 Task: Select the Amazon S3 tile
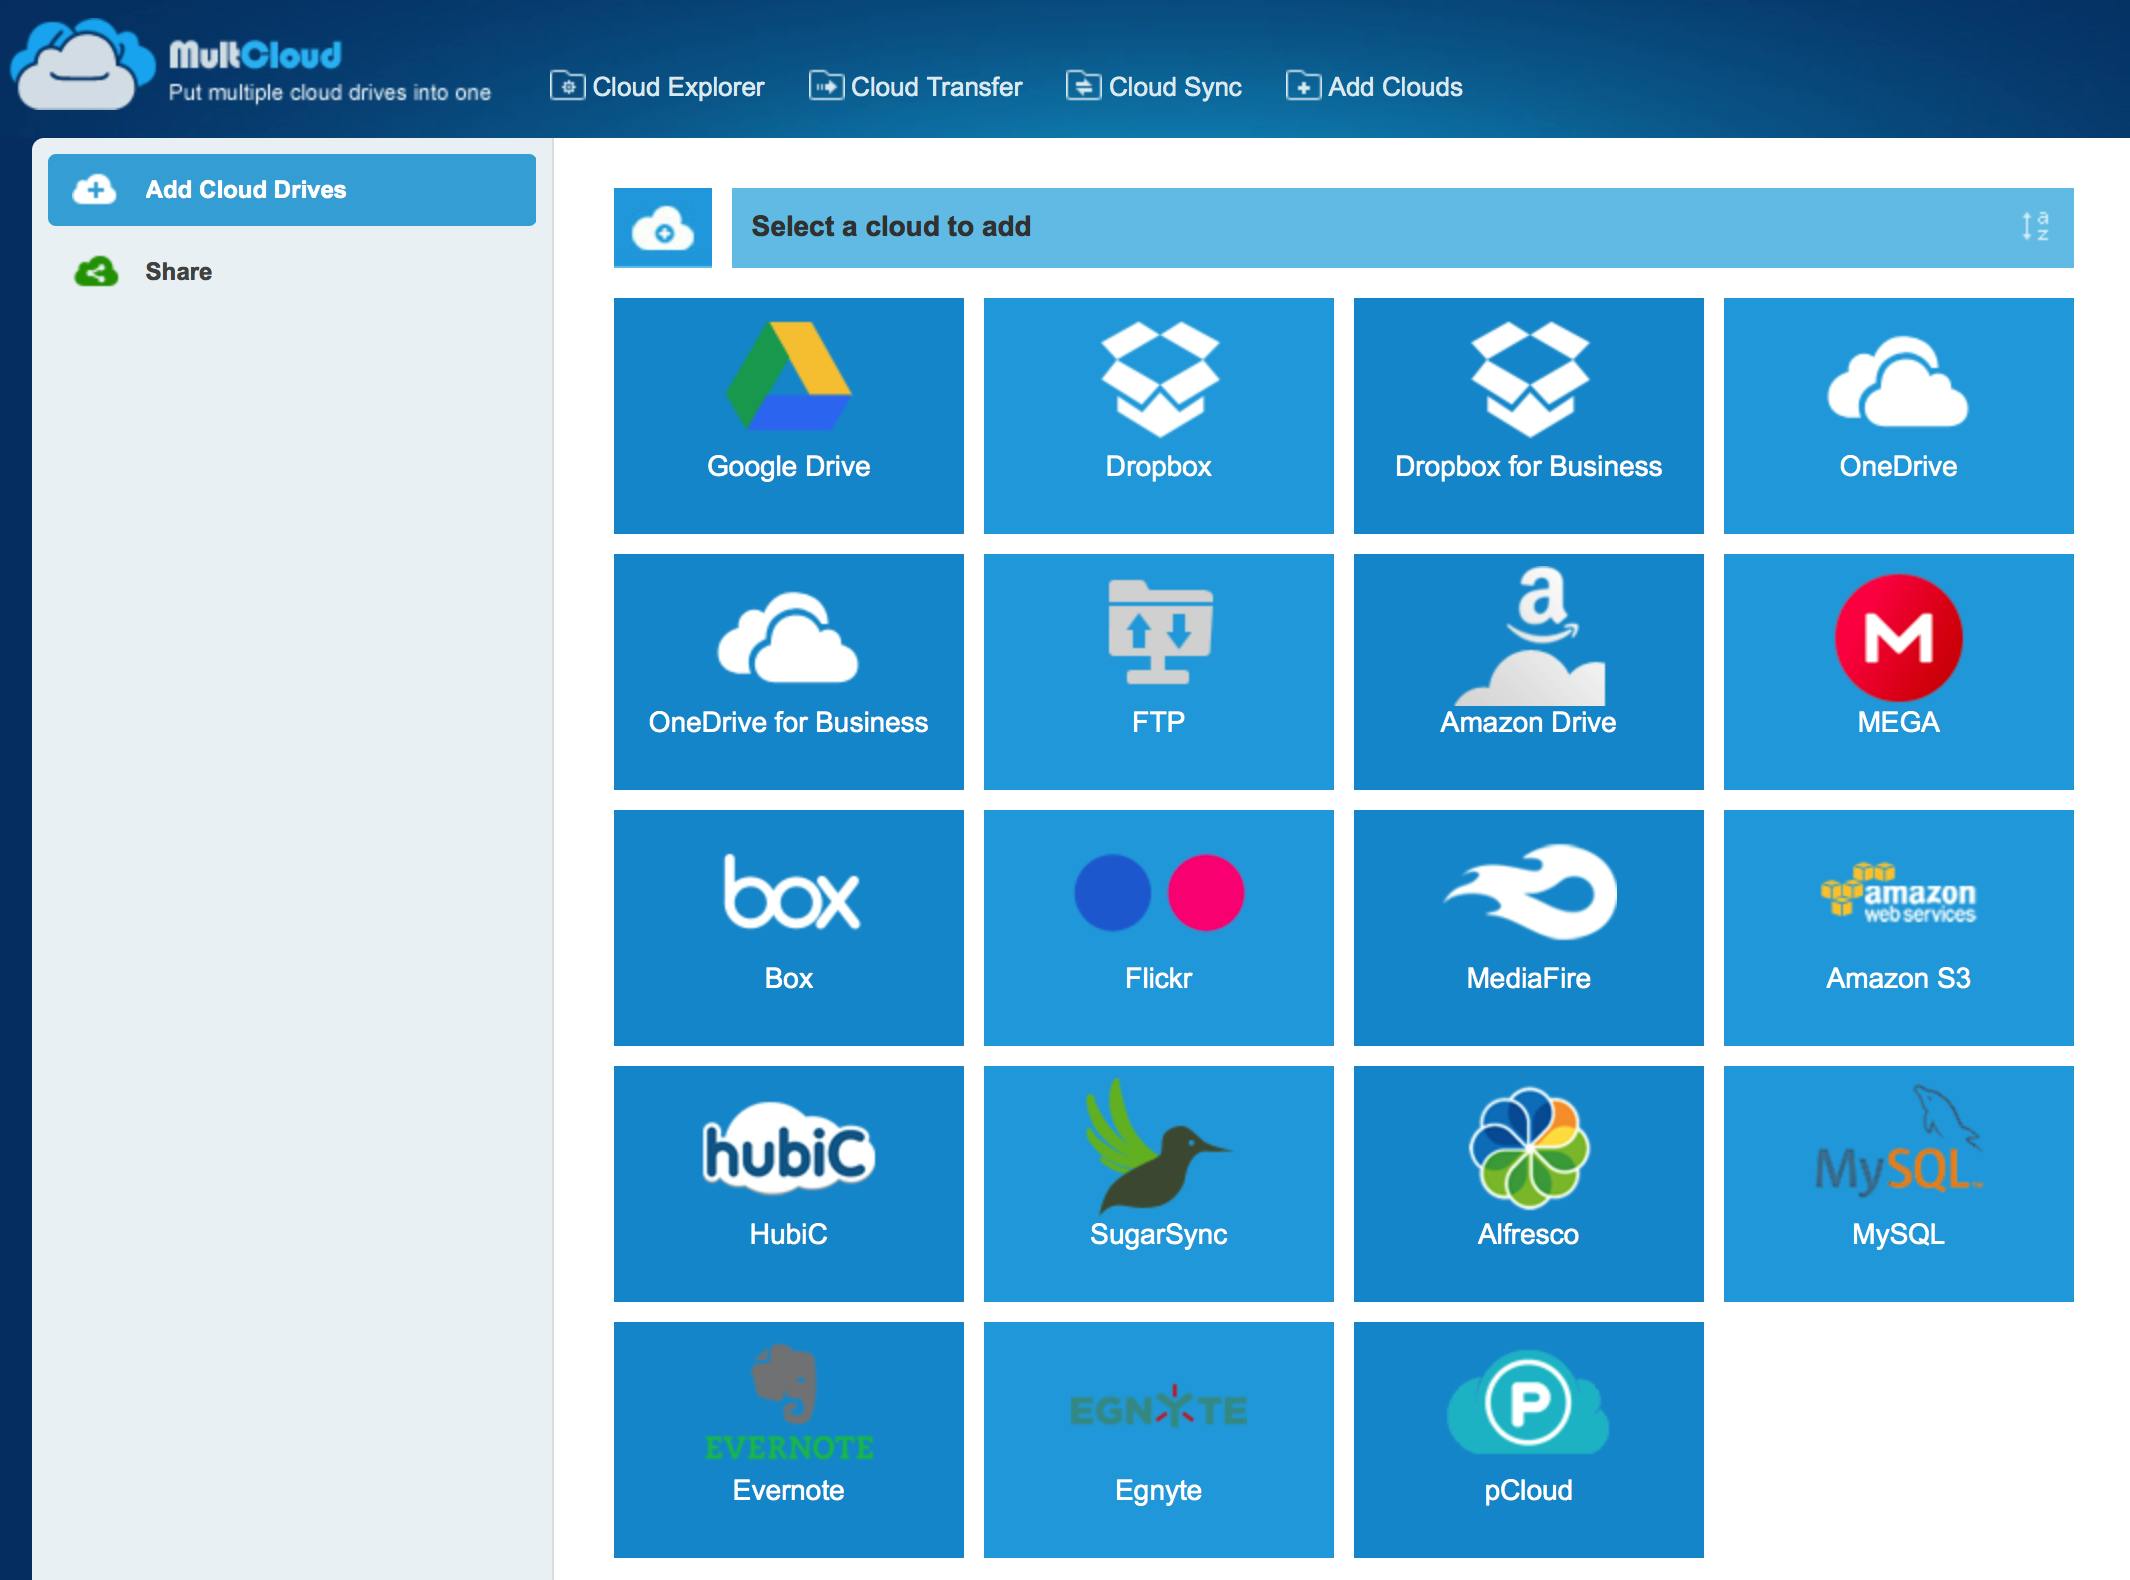(x=1898, y=927)
